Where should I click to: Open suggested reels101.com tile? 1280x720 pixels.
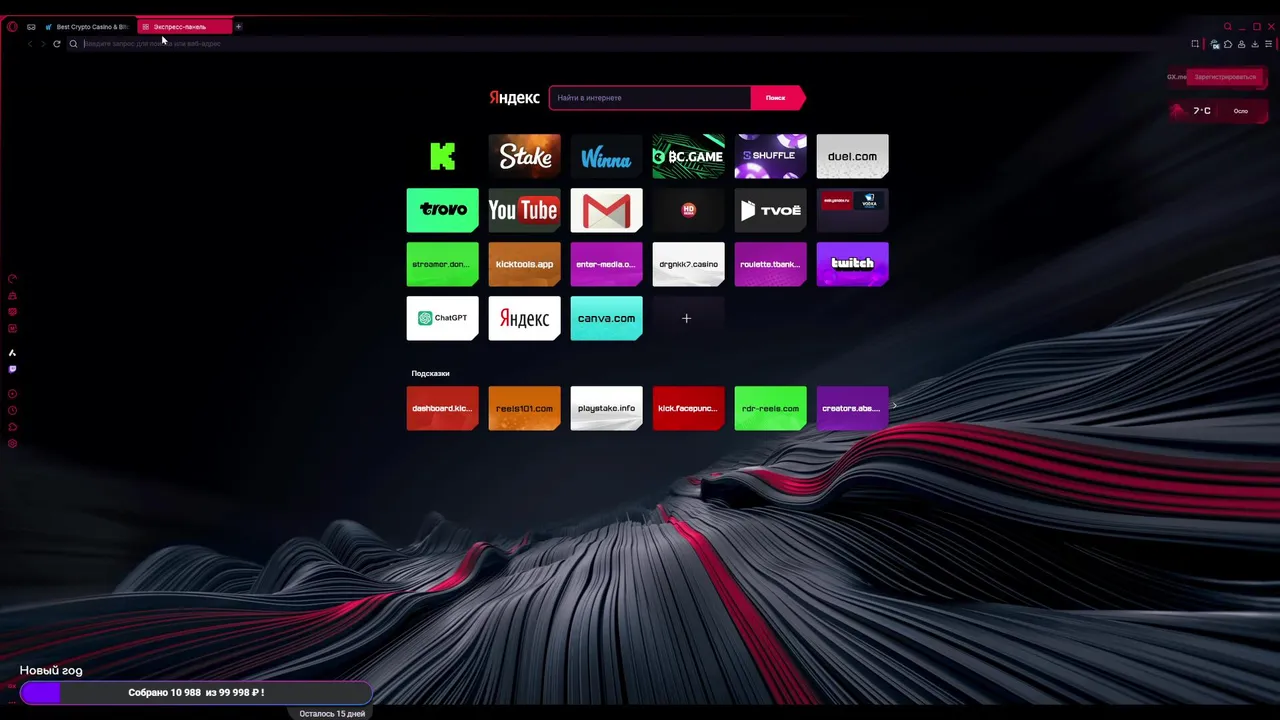point(525,408)
